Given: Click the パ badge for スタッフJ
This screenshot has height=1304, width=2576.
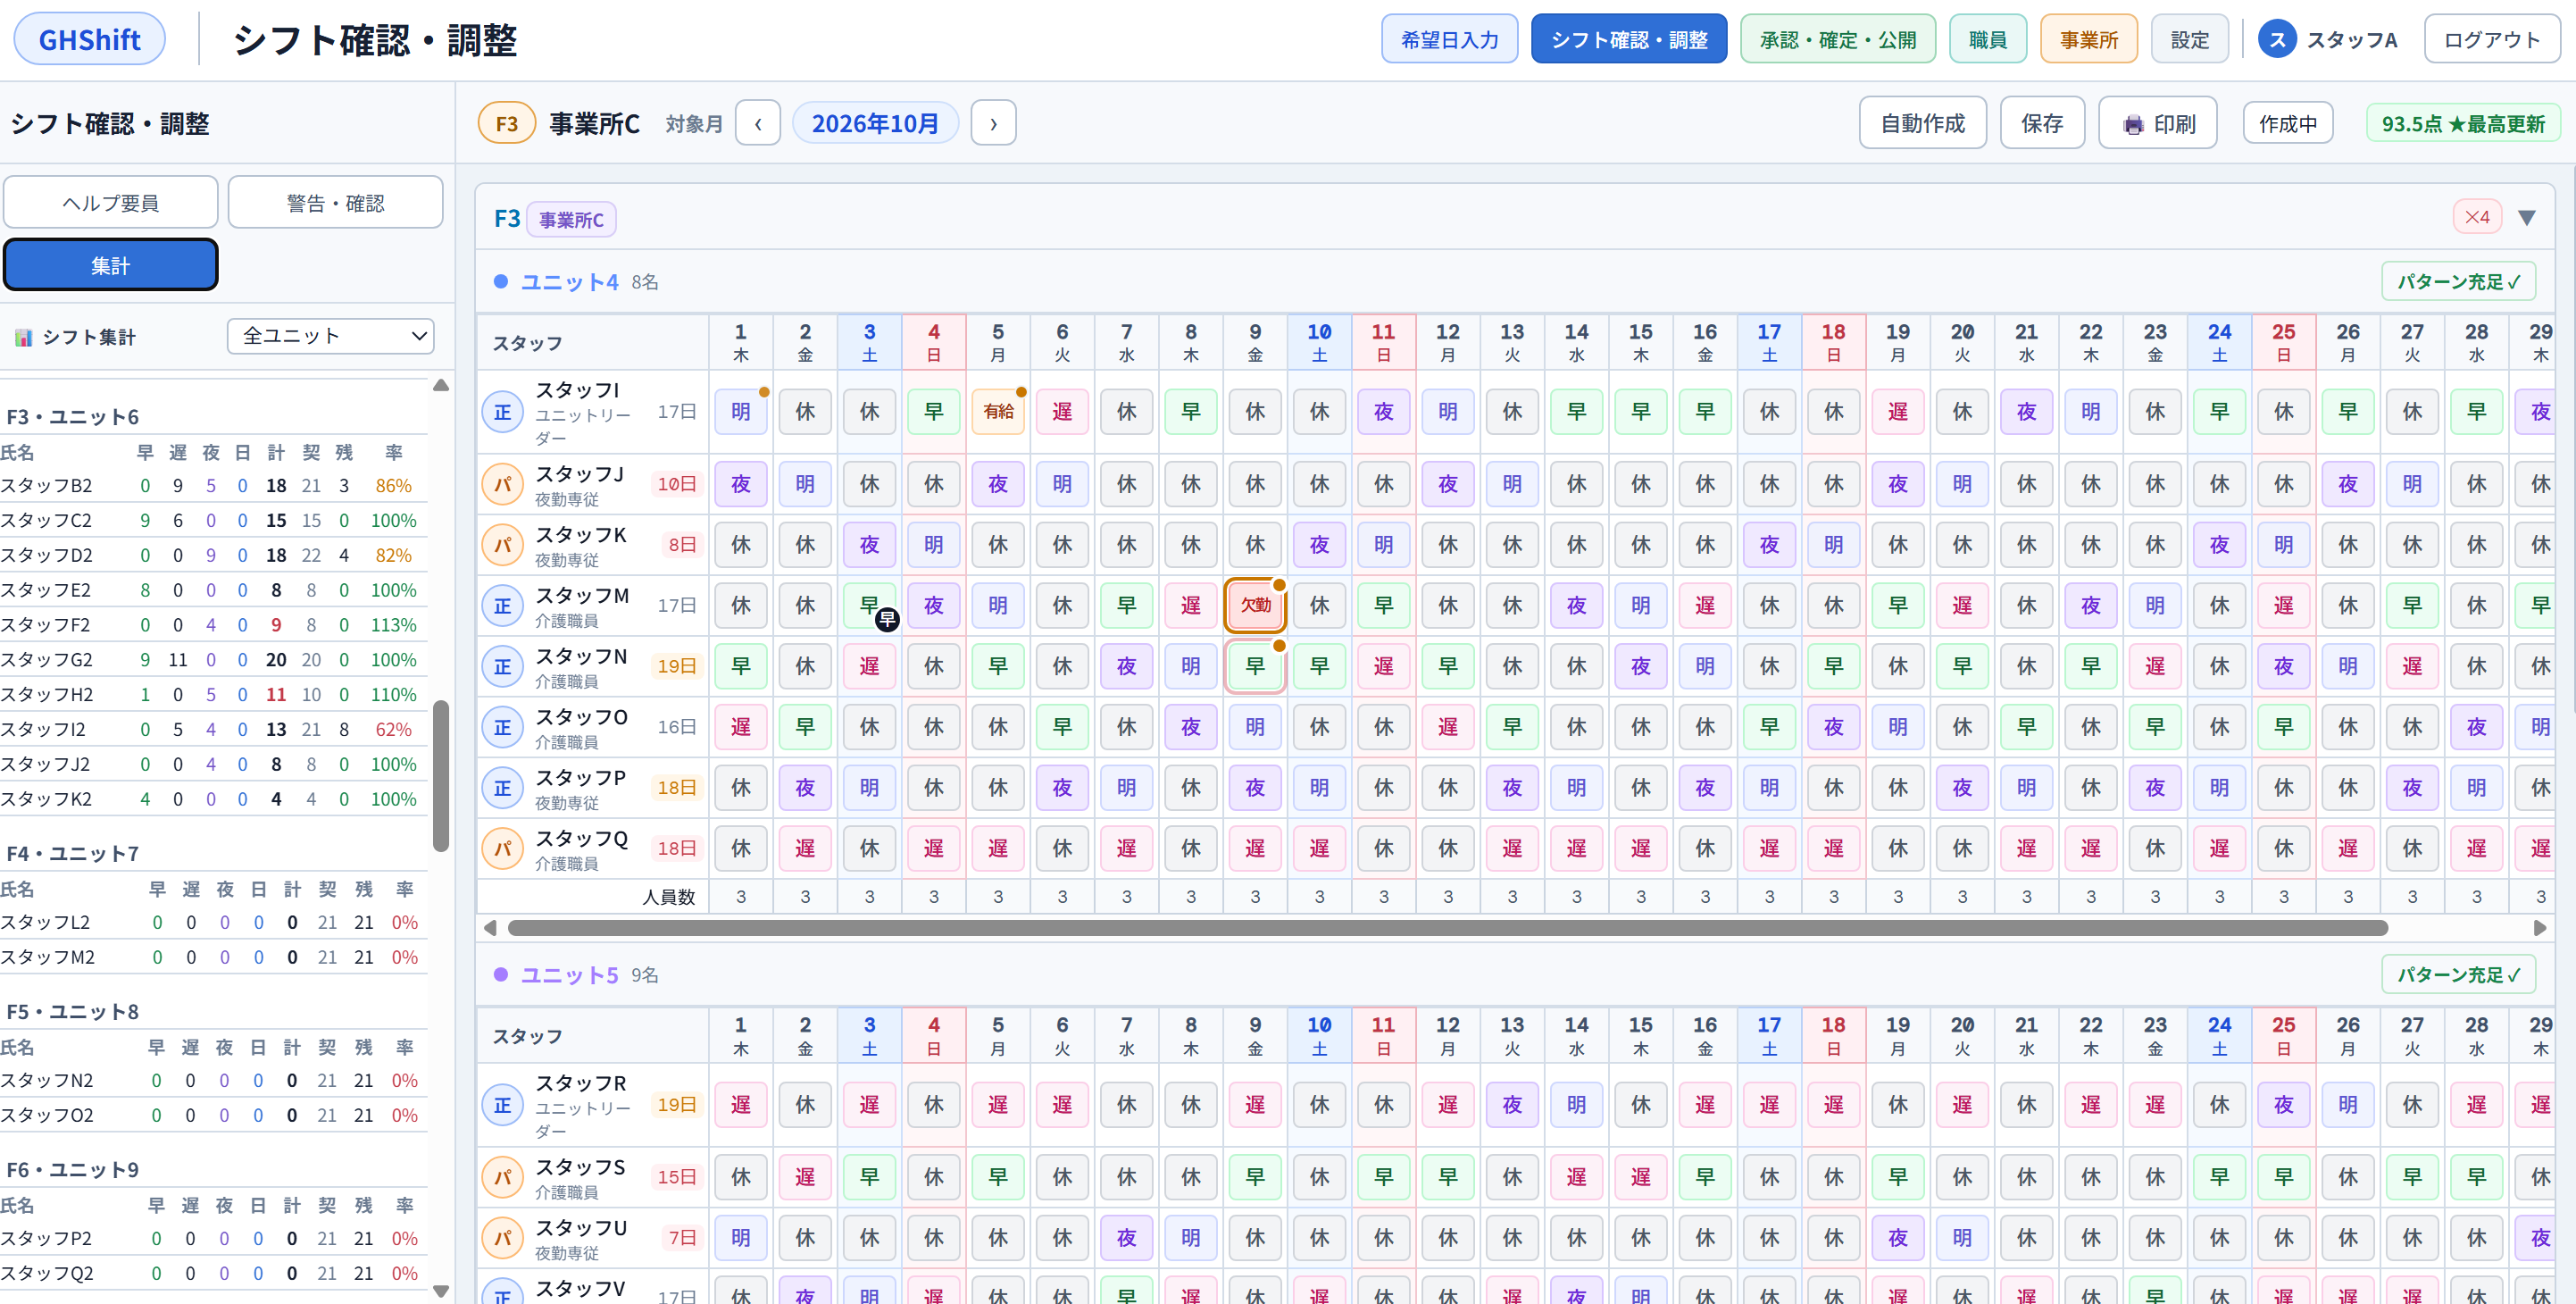Looking at the screenshot, I should pos(503,484).
